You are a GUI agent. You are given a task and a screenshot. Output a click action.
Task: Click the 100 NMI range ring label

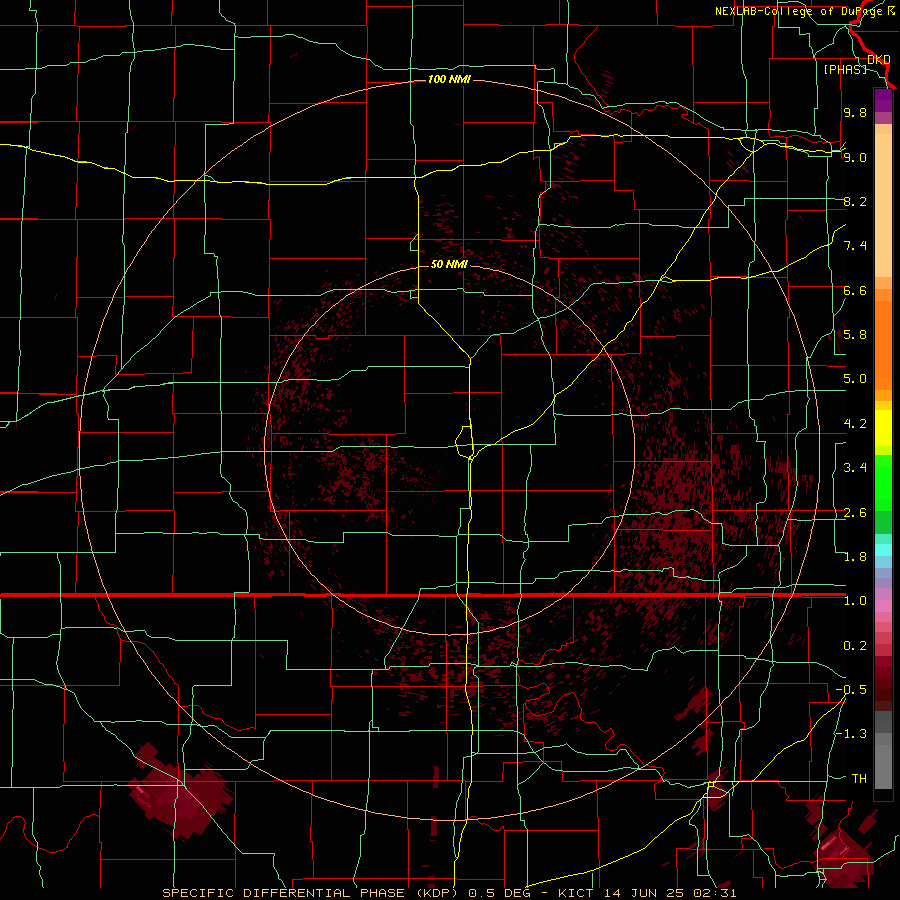(x=449, y=79)
